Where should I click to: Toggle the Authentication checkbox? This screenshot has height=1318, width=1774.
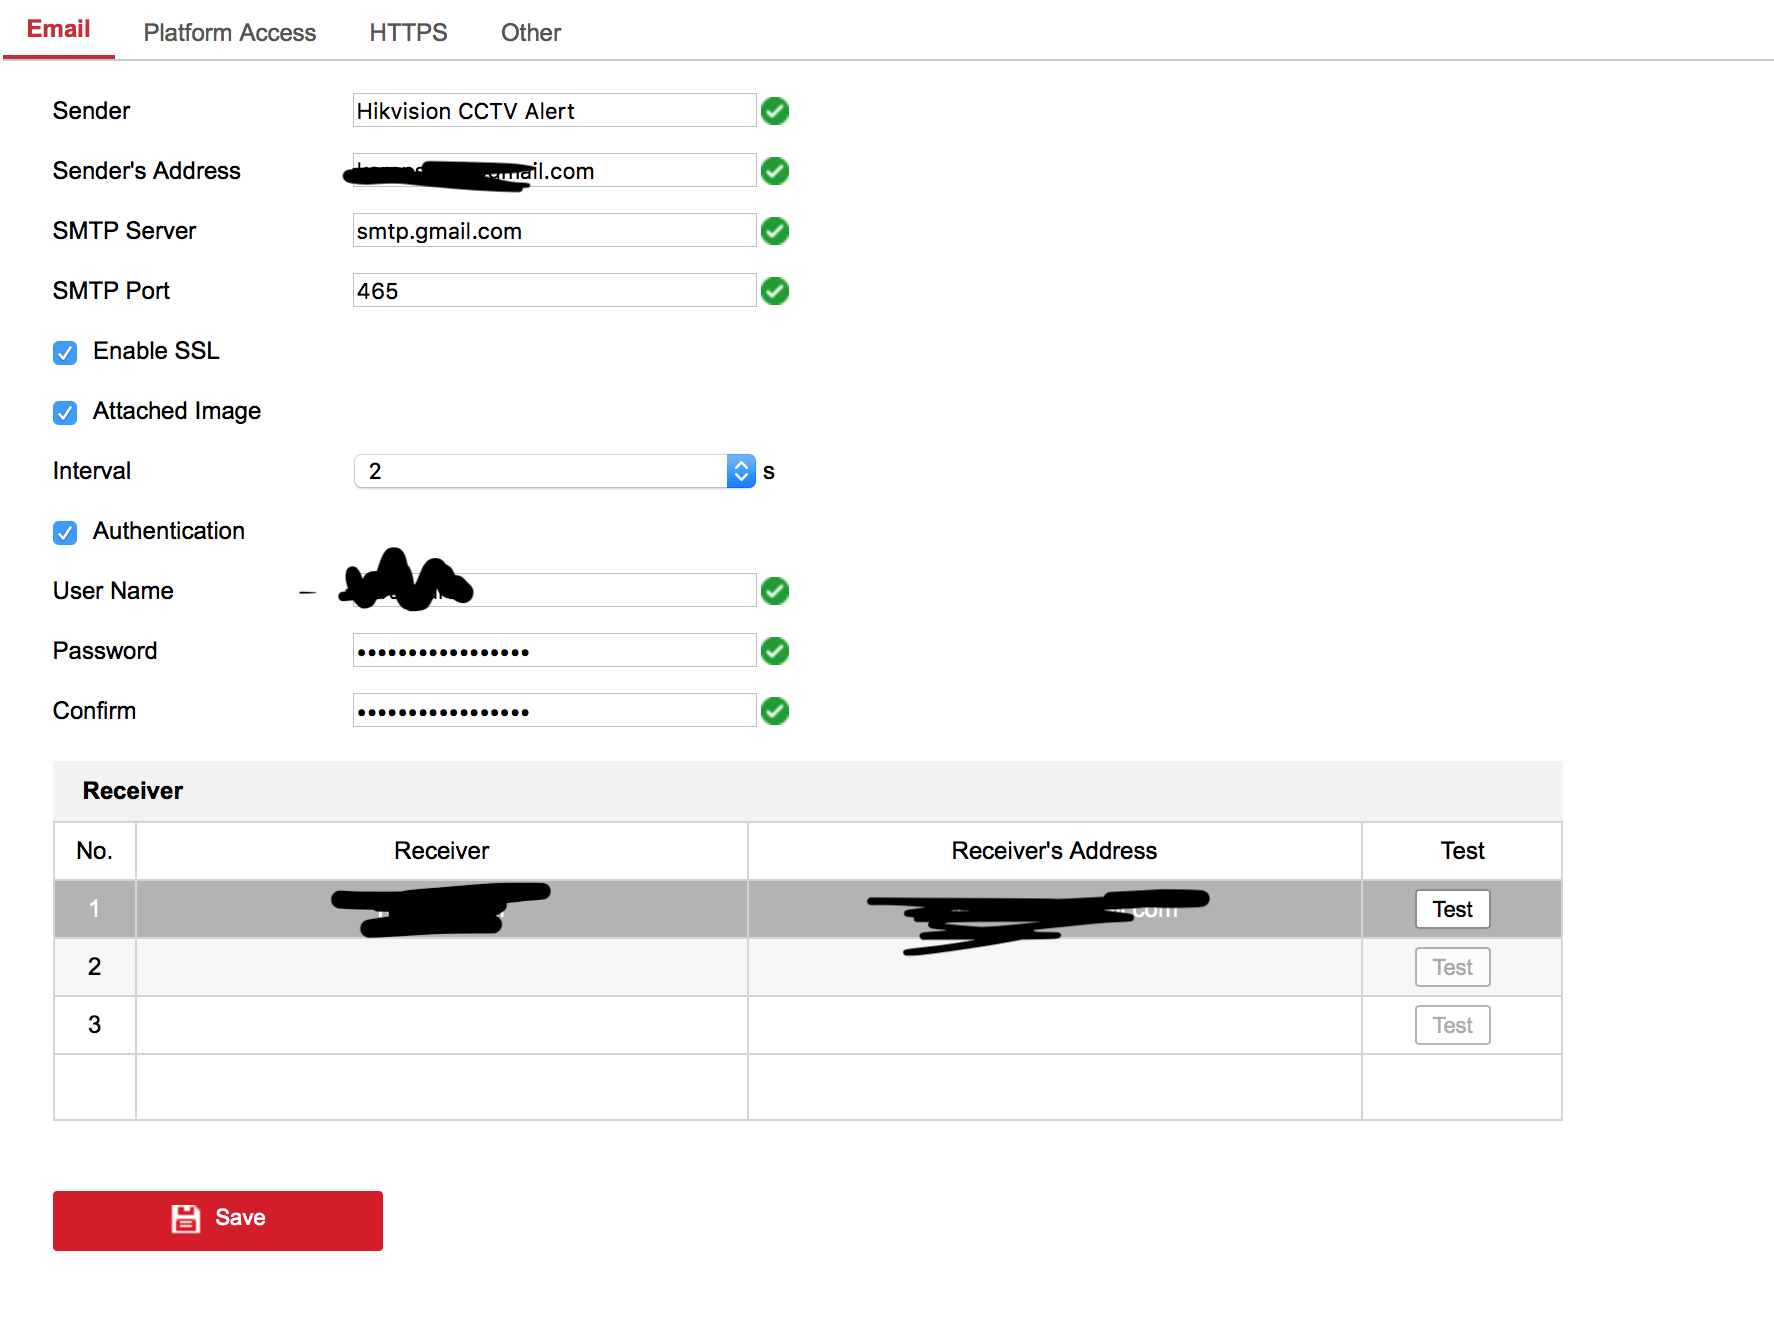[x=65, y=532]
